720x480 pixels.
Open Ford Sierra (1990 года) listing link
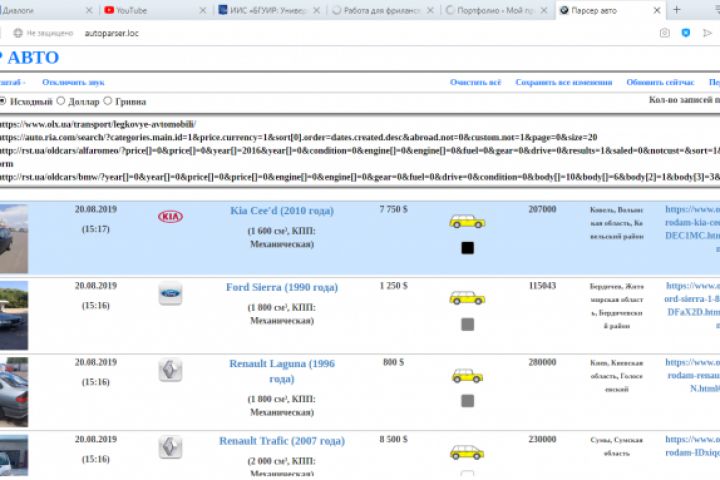tap(281, 288)
